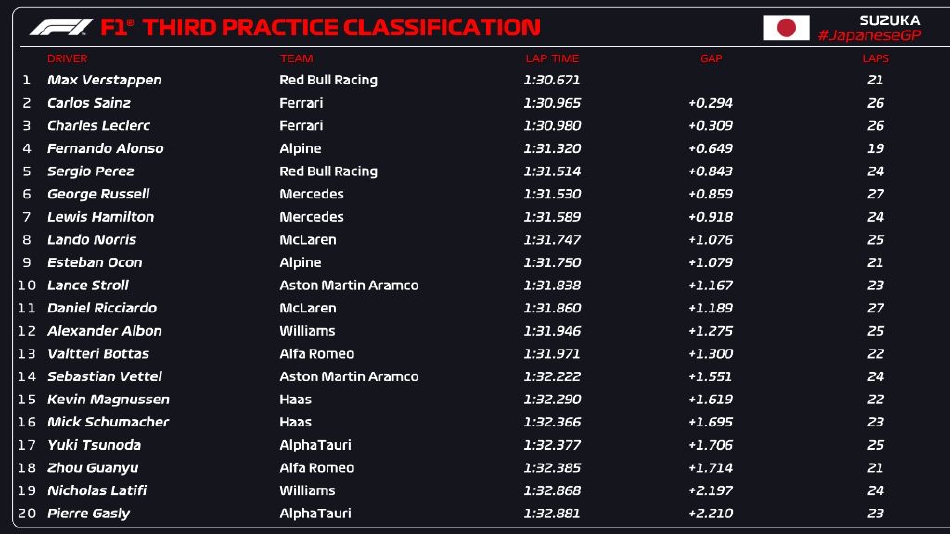Click Sebastian Vettel's Aston Martin Aramco team
Screen dimensions: 950x534
348,377
